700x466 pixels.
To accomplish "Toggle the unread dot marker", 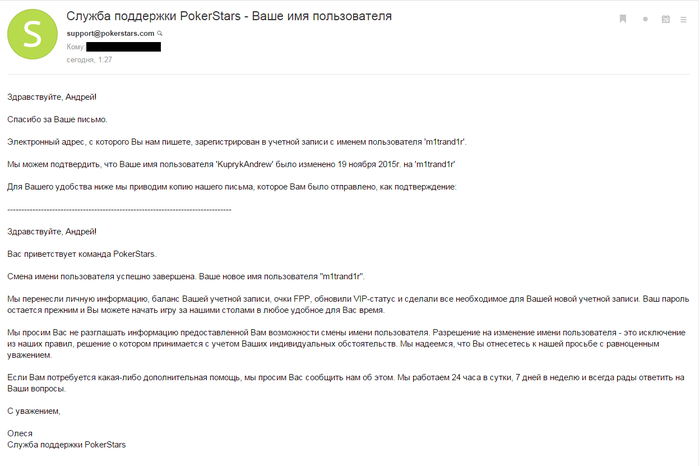I will tap(645, 19).
